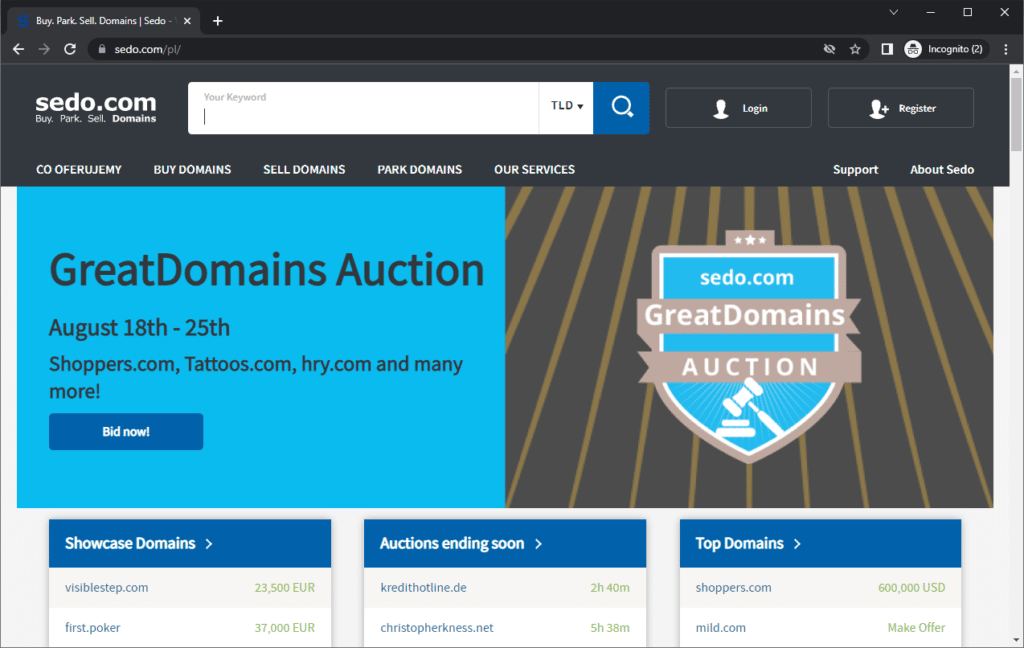Click the Register button
This screenshot has width=1024, height=648.
coord(900,107)
